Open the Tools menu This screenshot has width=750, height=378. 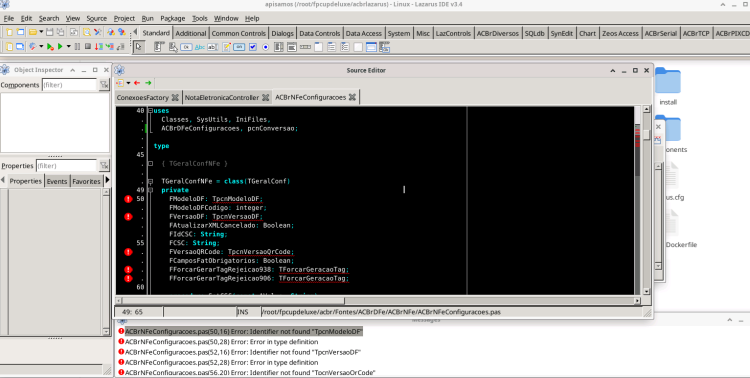click(199, 18)
